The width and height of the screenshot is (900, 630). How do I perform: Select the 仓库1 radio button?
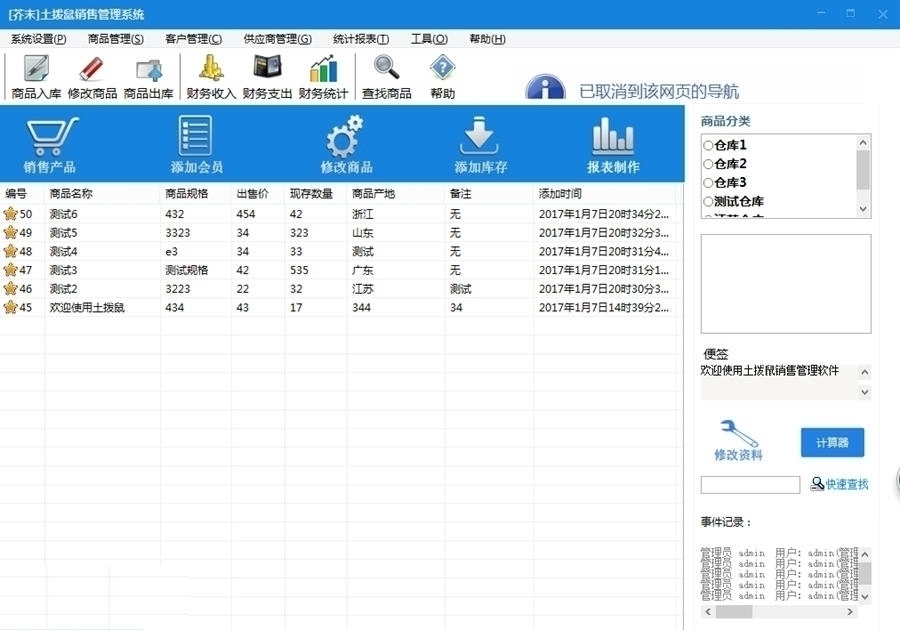[x=708, y=145]
